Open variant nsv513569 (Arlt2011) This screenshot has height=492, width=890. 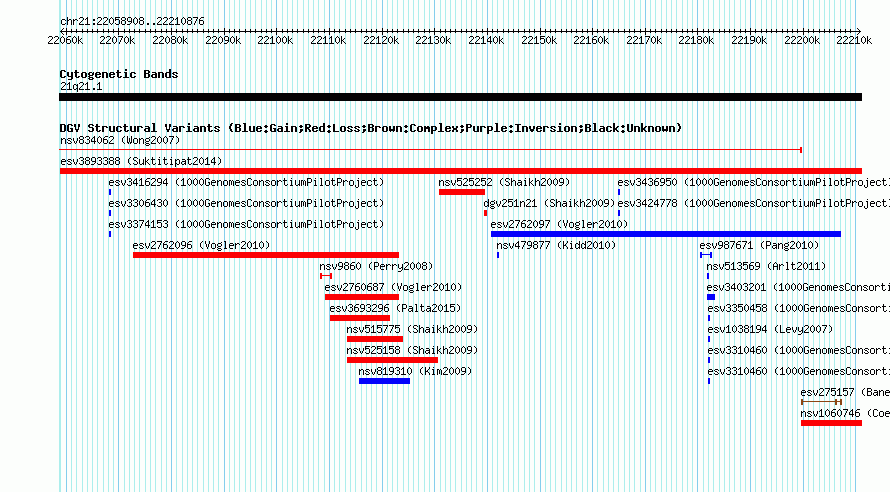[766, 266]
